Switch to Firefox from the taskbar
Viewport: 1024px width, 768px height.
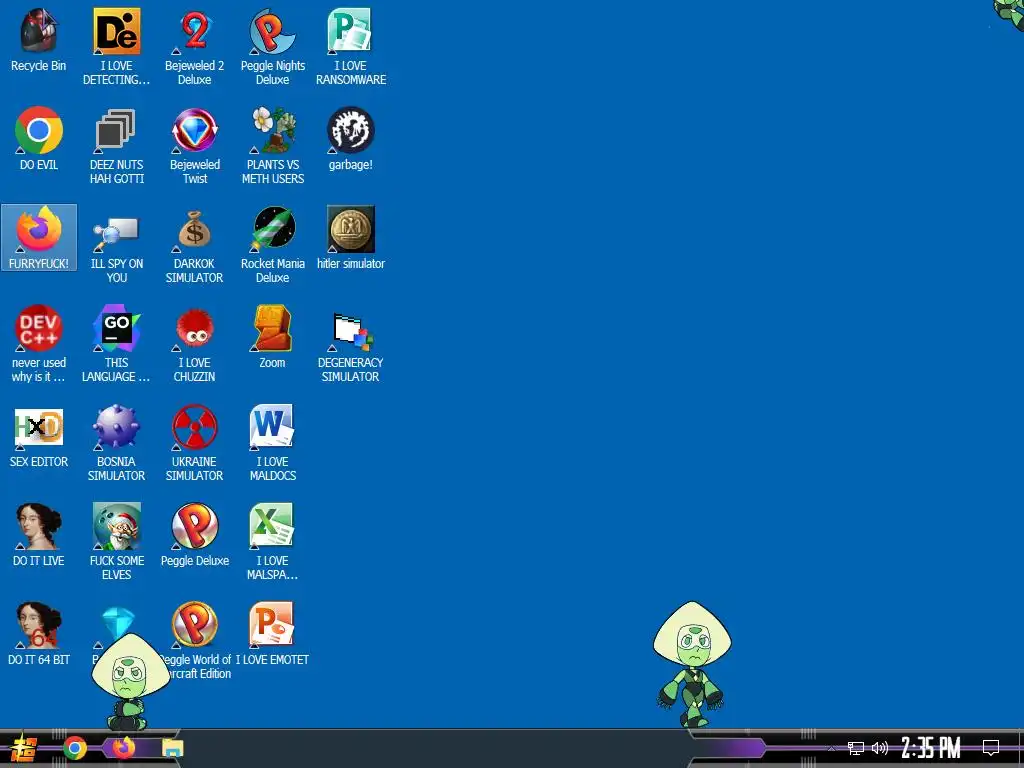(x=124, y=747)
